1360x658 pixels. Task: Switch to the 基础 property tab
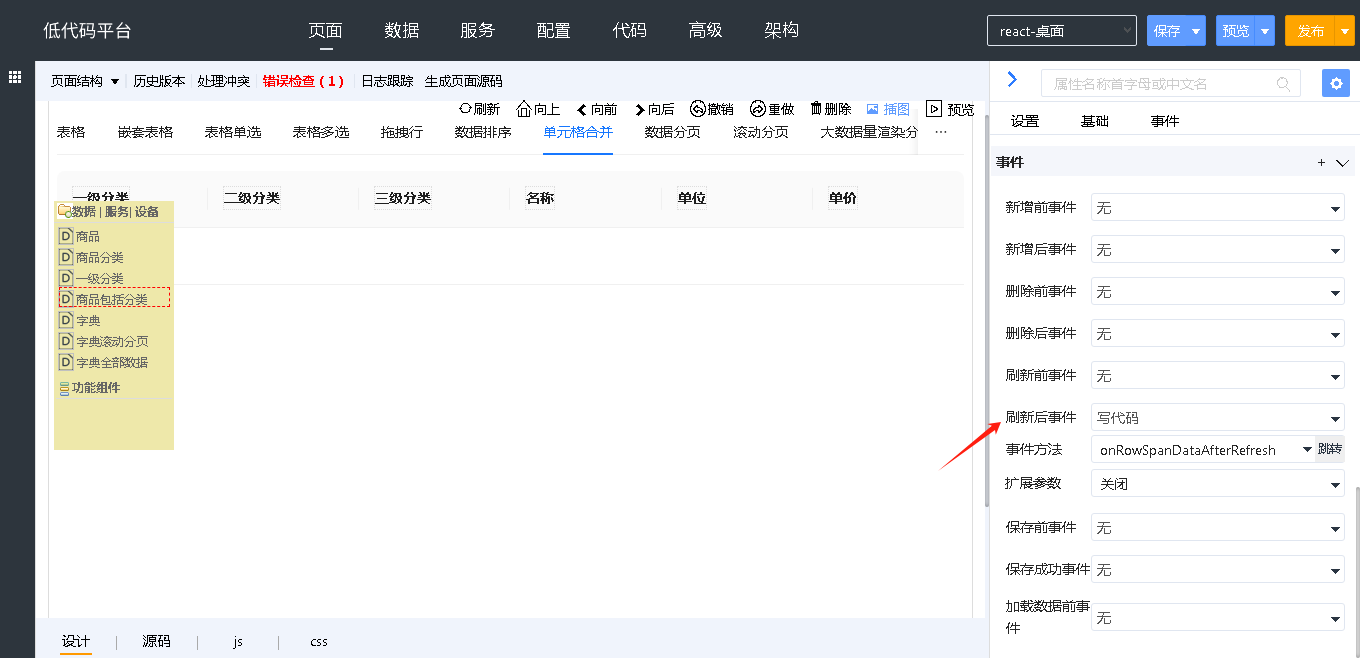coord(1095,121)
